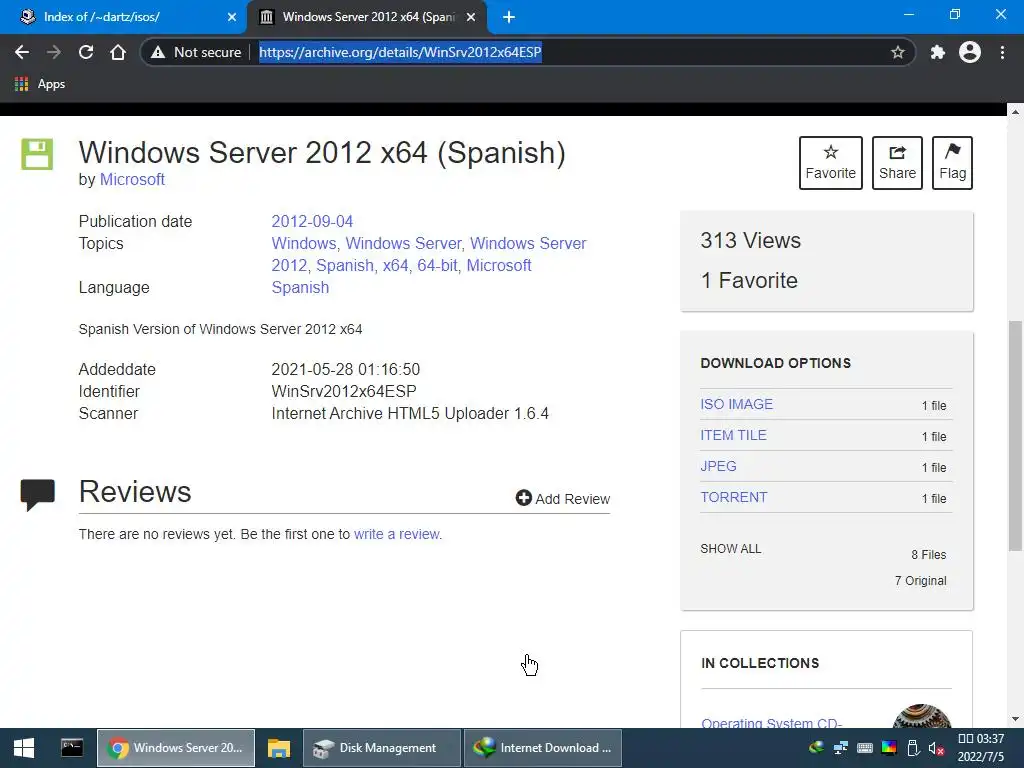Open the x64 topic link
The image size is (1024, 768).
[395, 266]
